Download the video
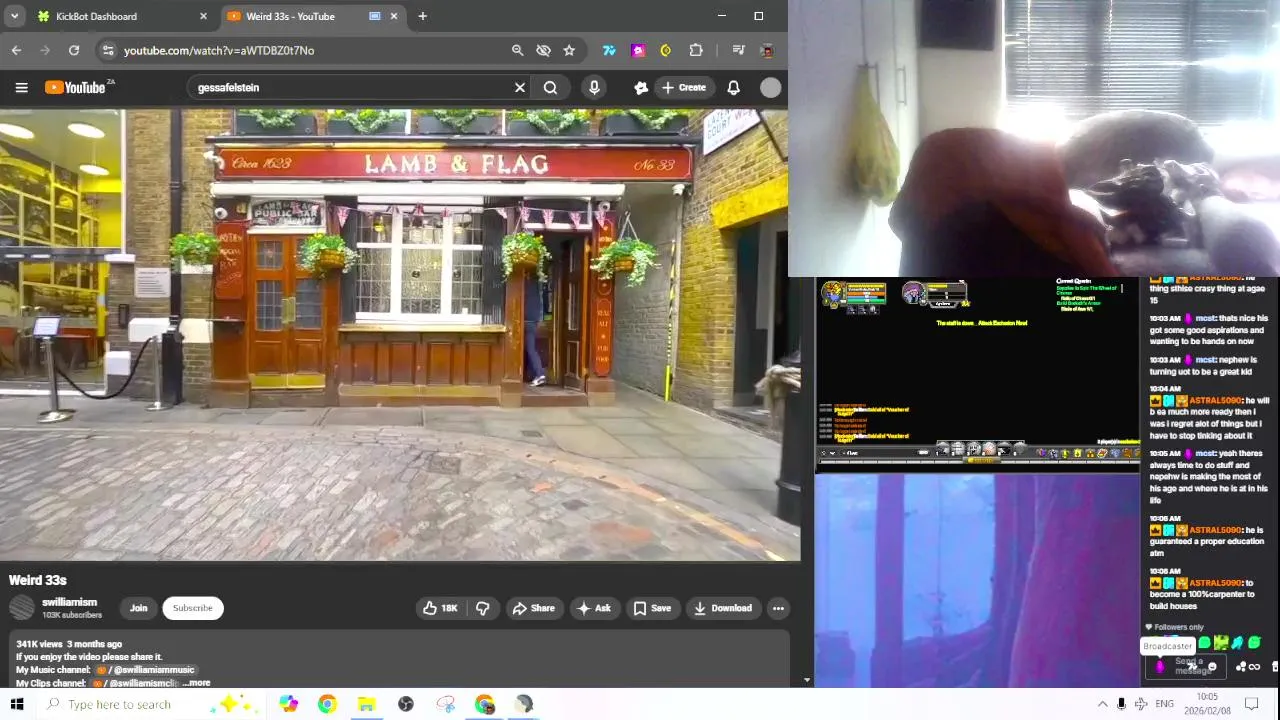Image resolution: width=1280 pixels, height=720 pixels. [x=722, y=608]
